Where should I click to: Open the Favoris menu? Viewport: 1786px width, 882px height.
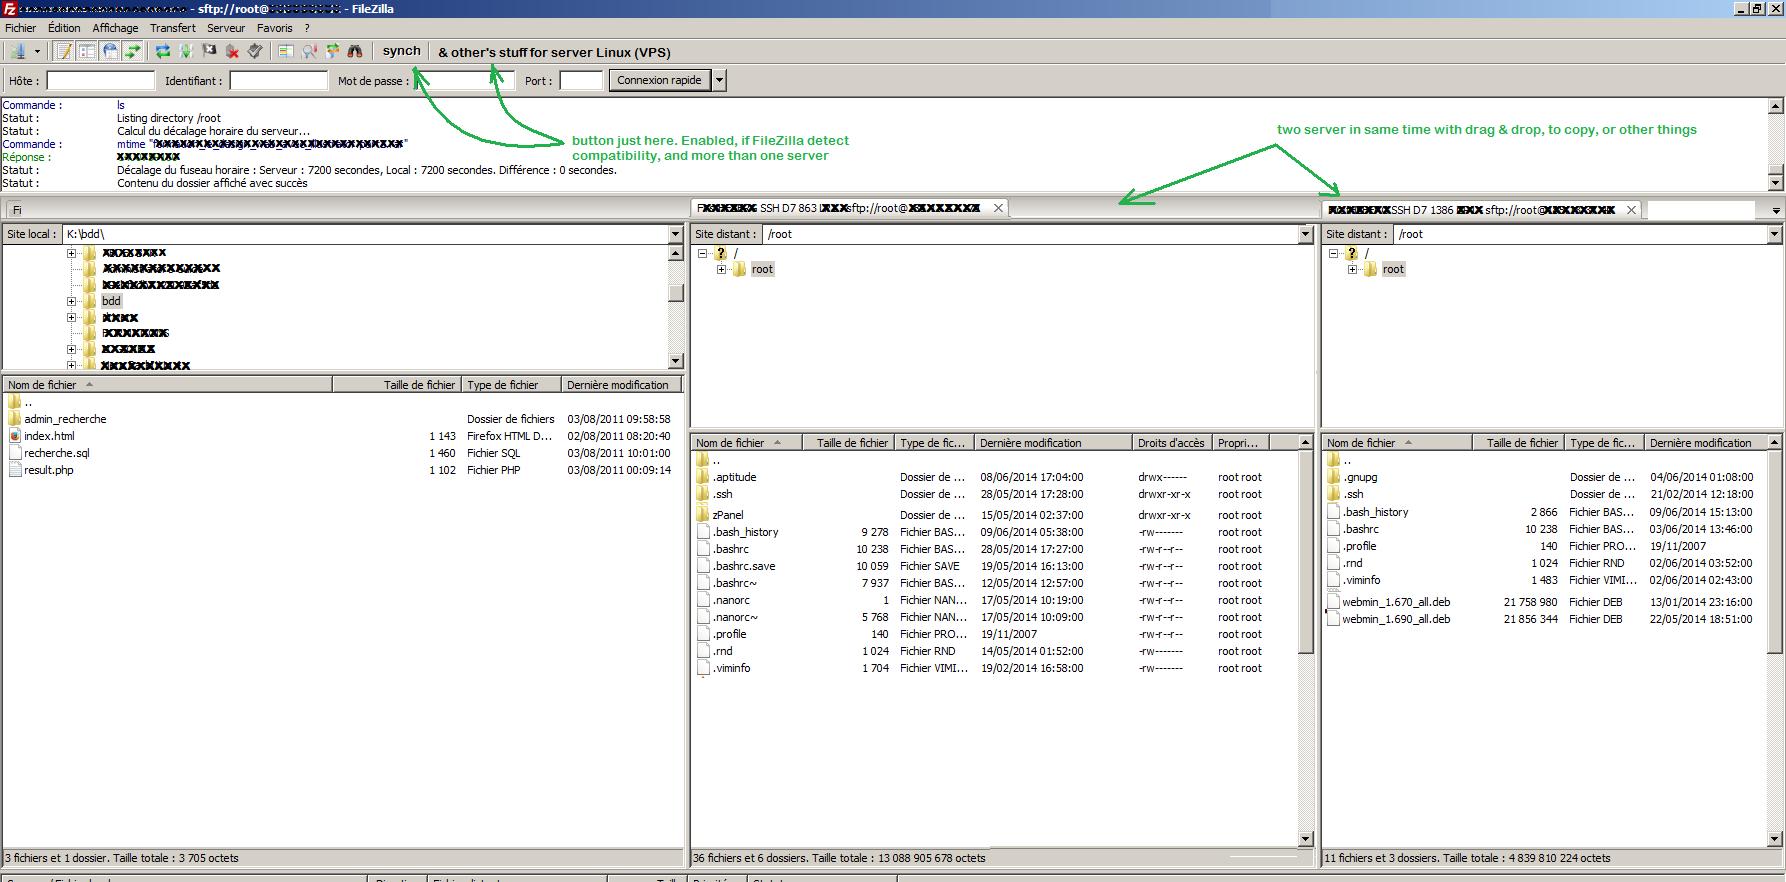[274, 28]
